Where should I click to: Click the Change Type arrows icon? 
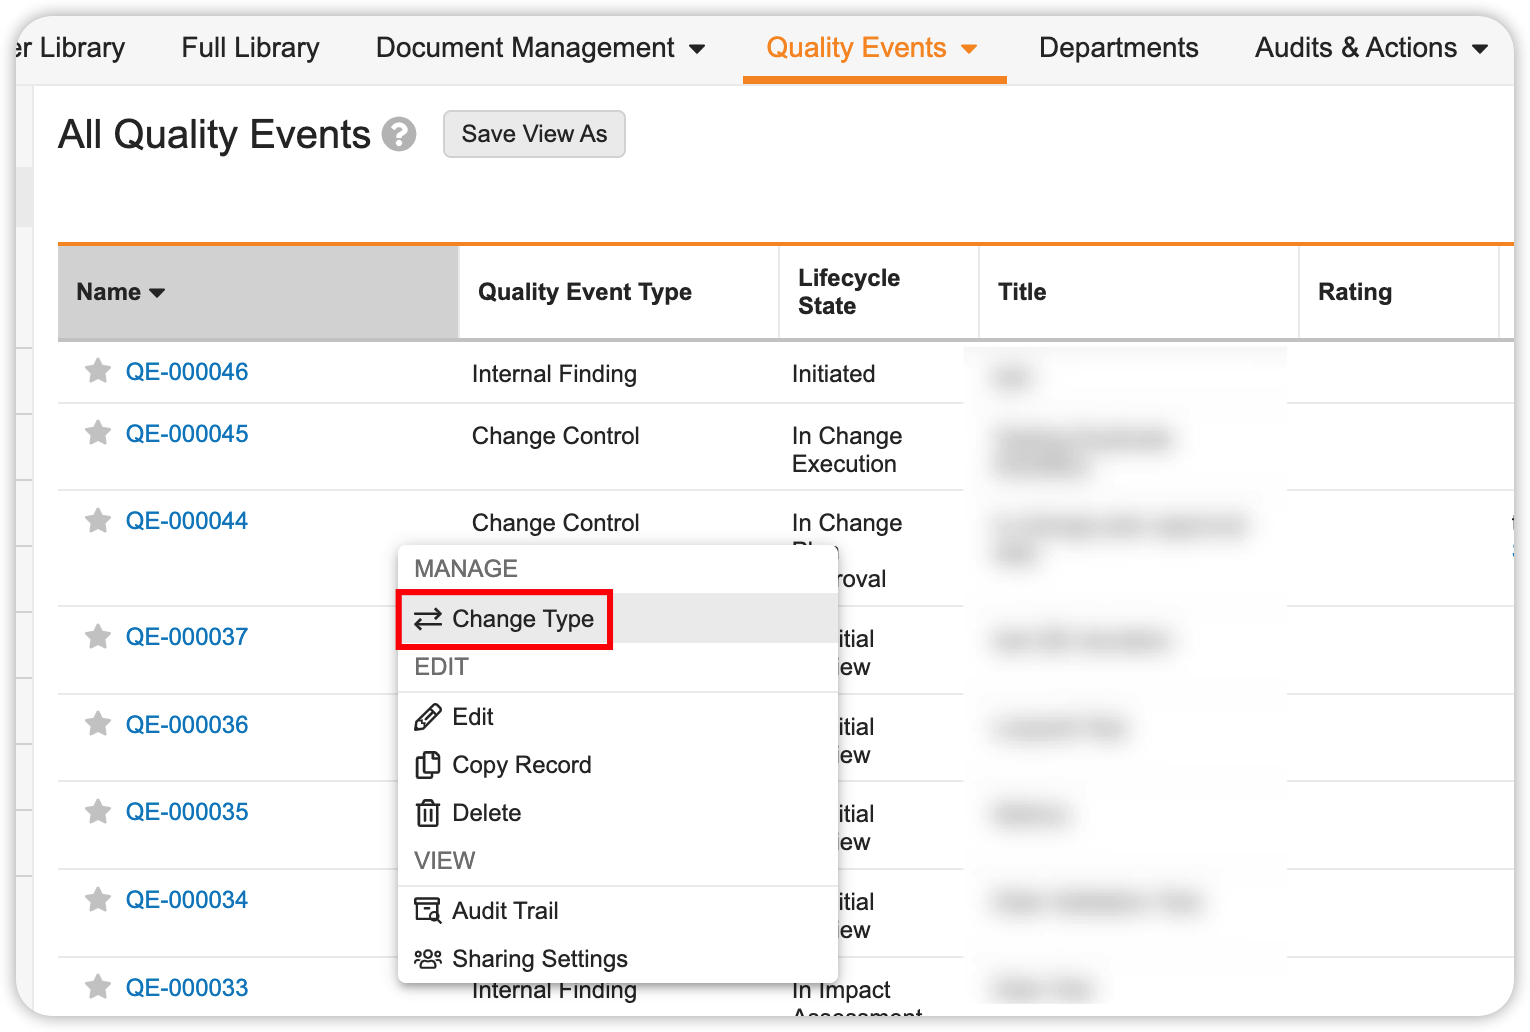(428, 619)
